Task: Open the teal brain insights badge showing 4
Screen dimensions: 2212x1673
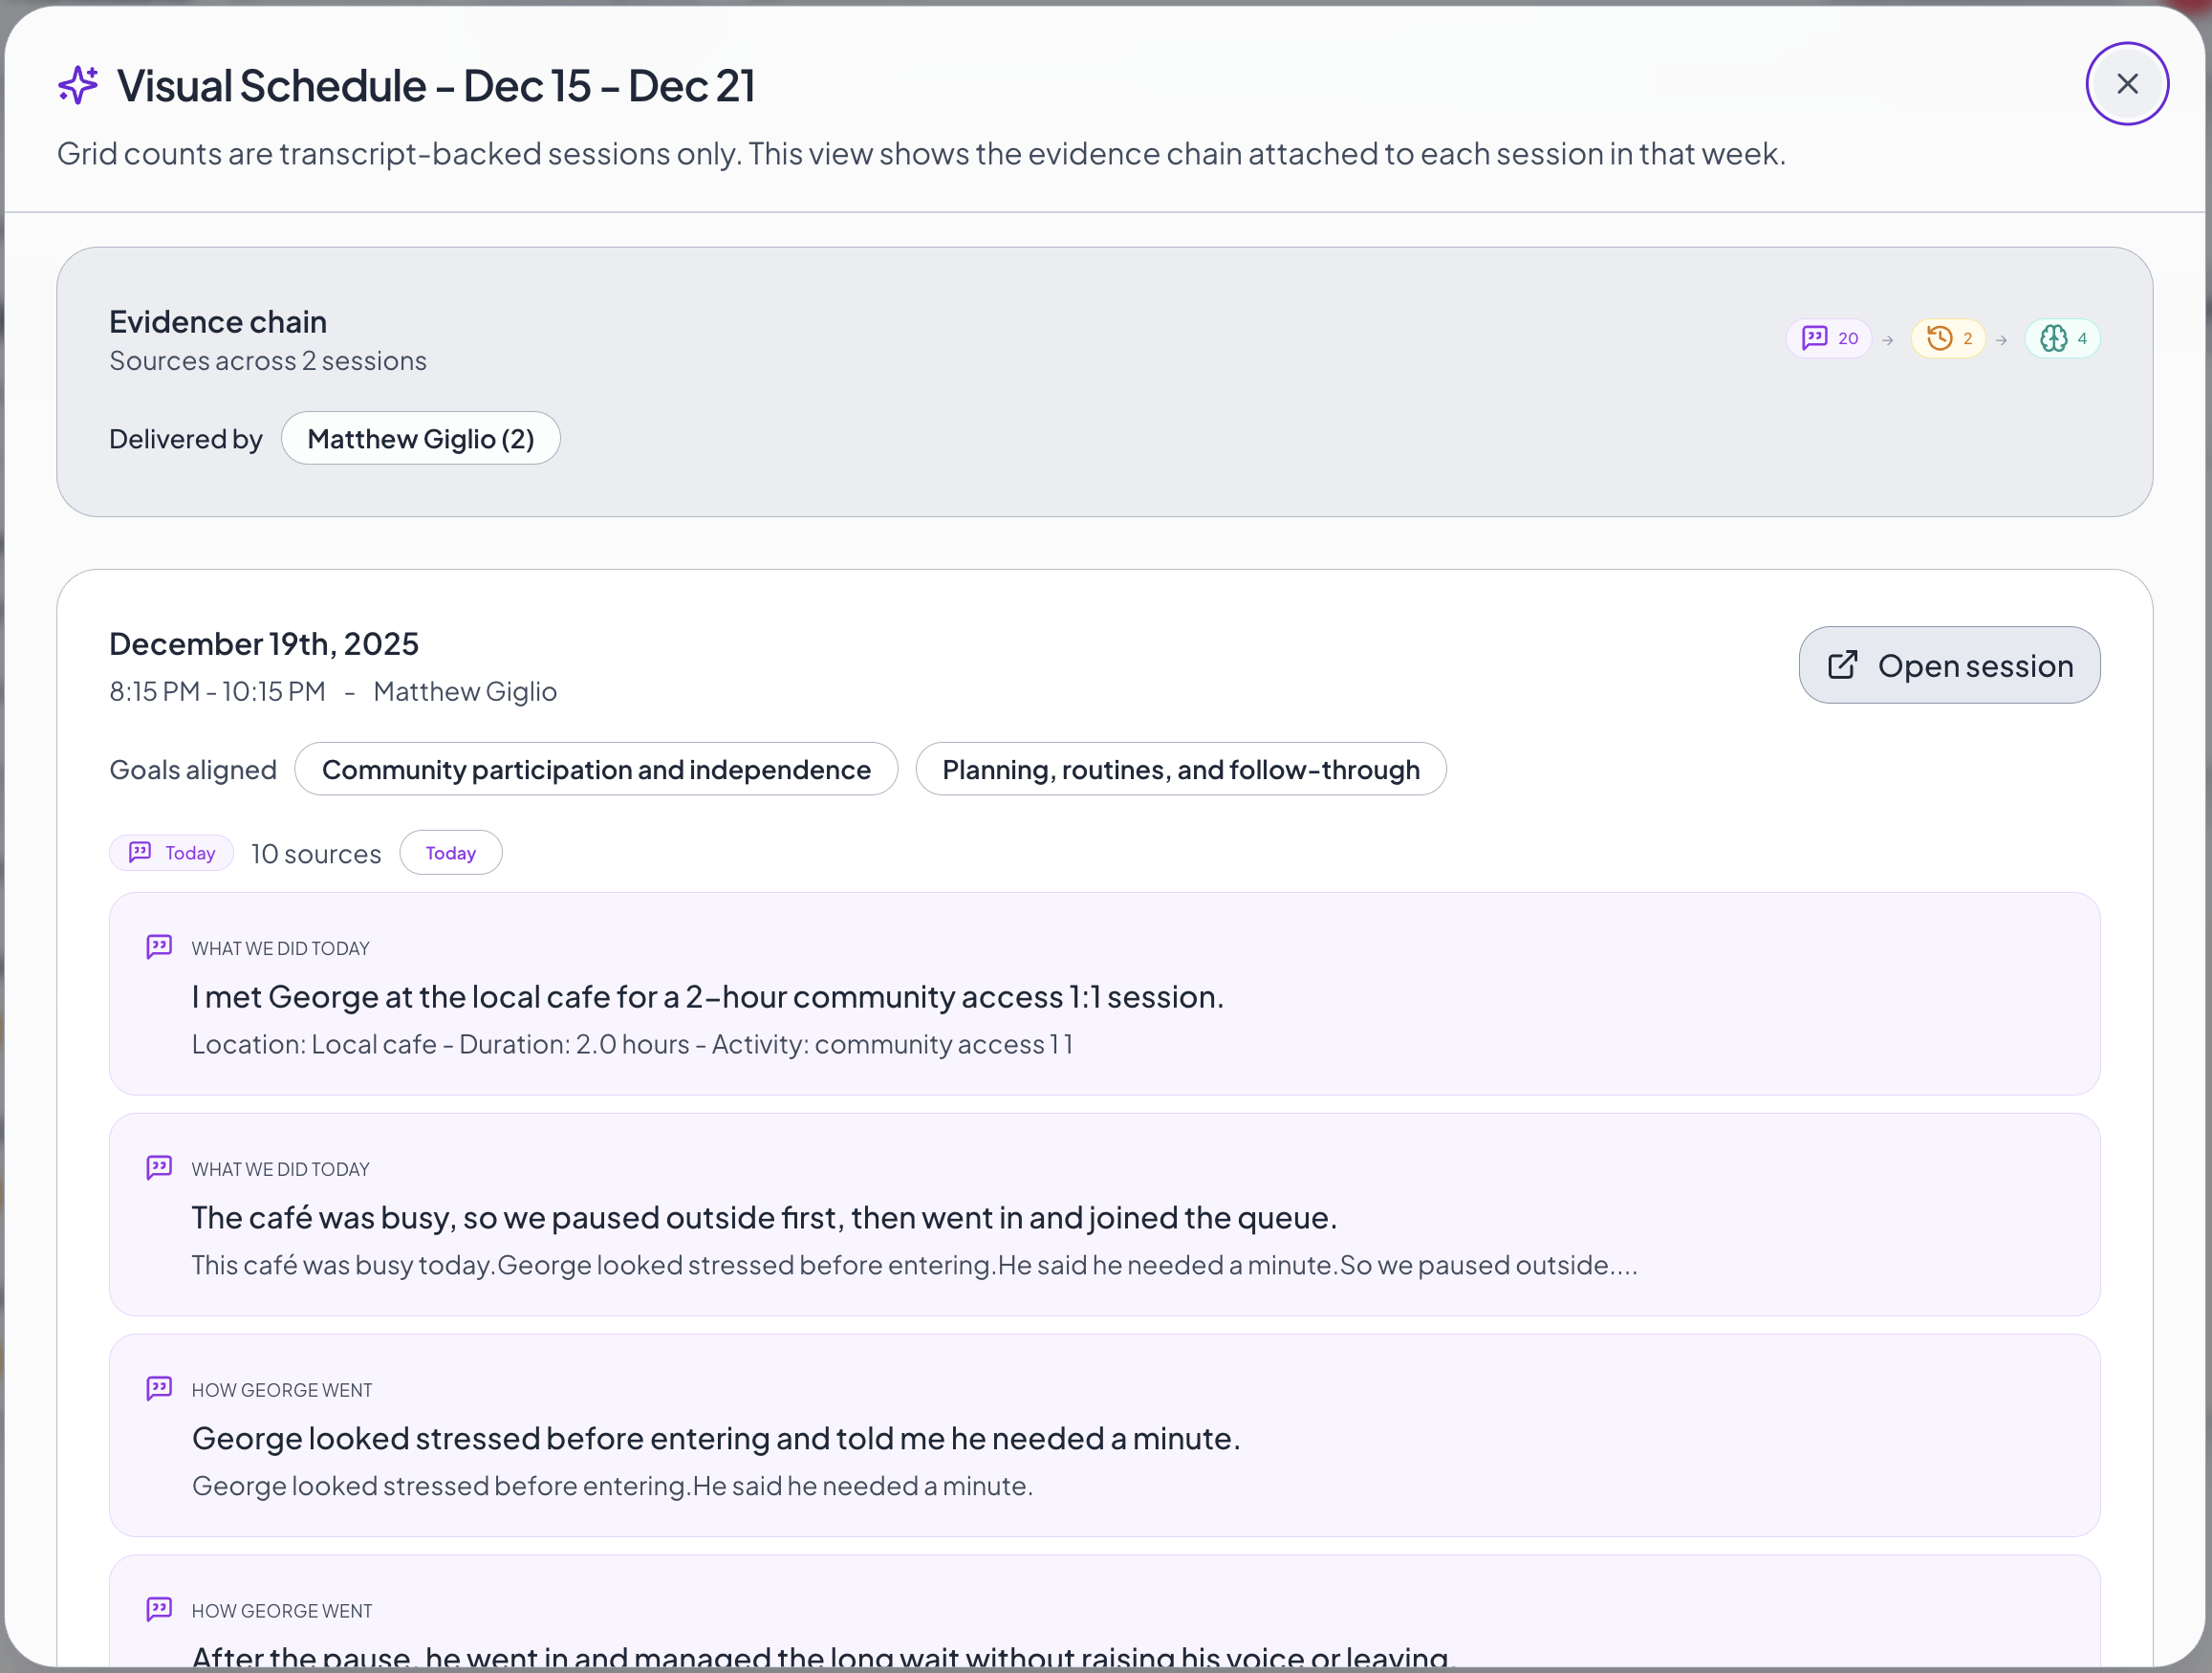Action: 2062,338
